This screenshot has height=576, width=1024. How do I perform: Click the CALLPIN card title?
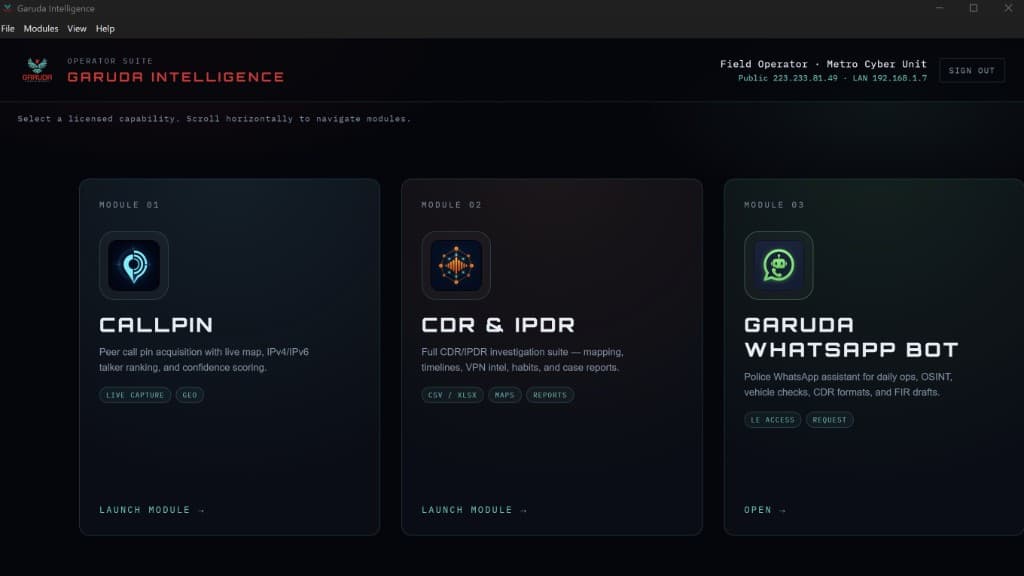click(156, 325)
